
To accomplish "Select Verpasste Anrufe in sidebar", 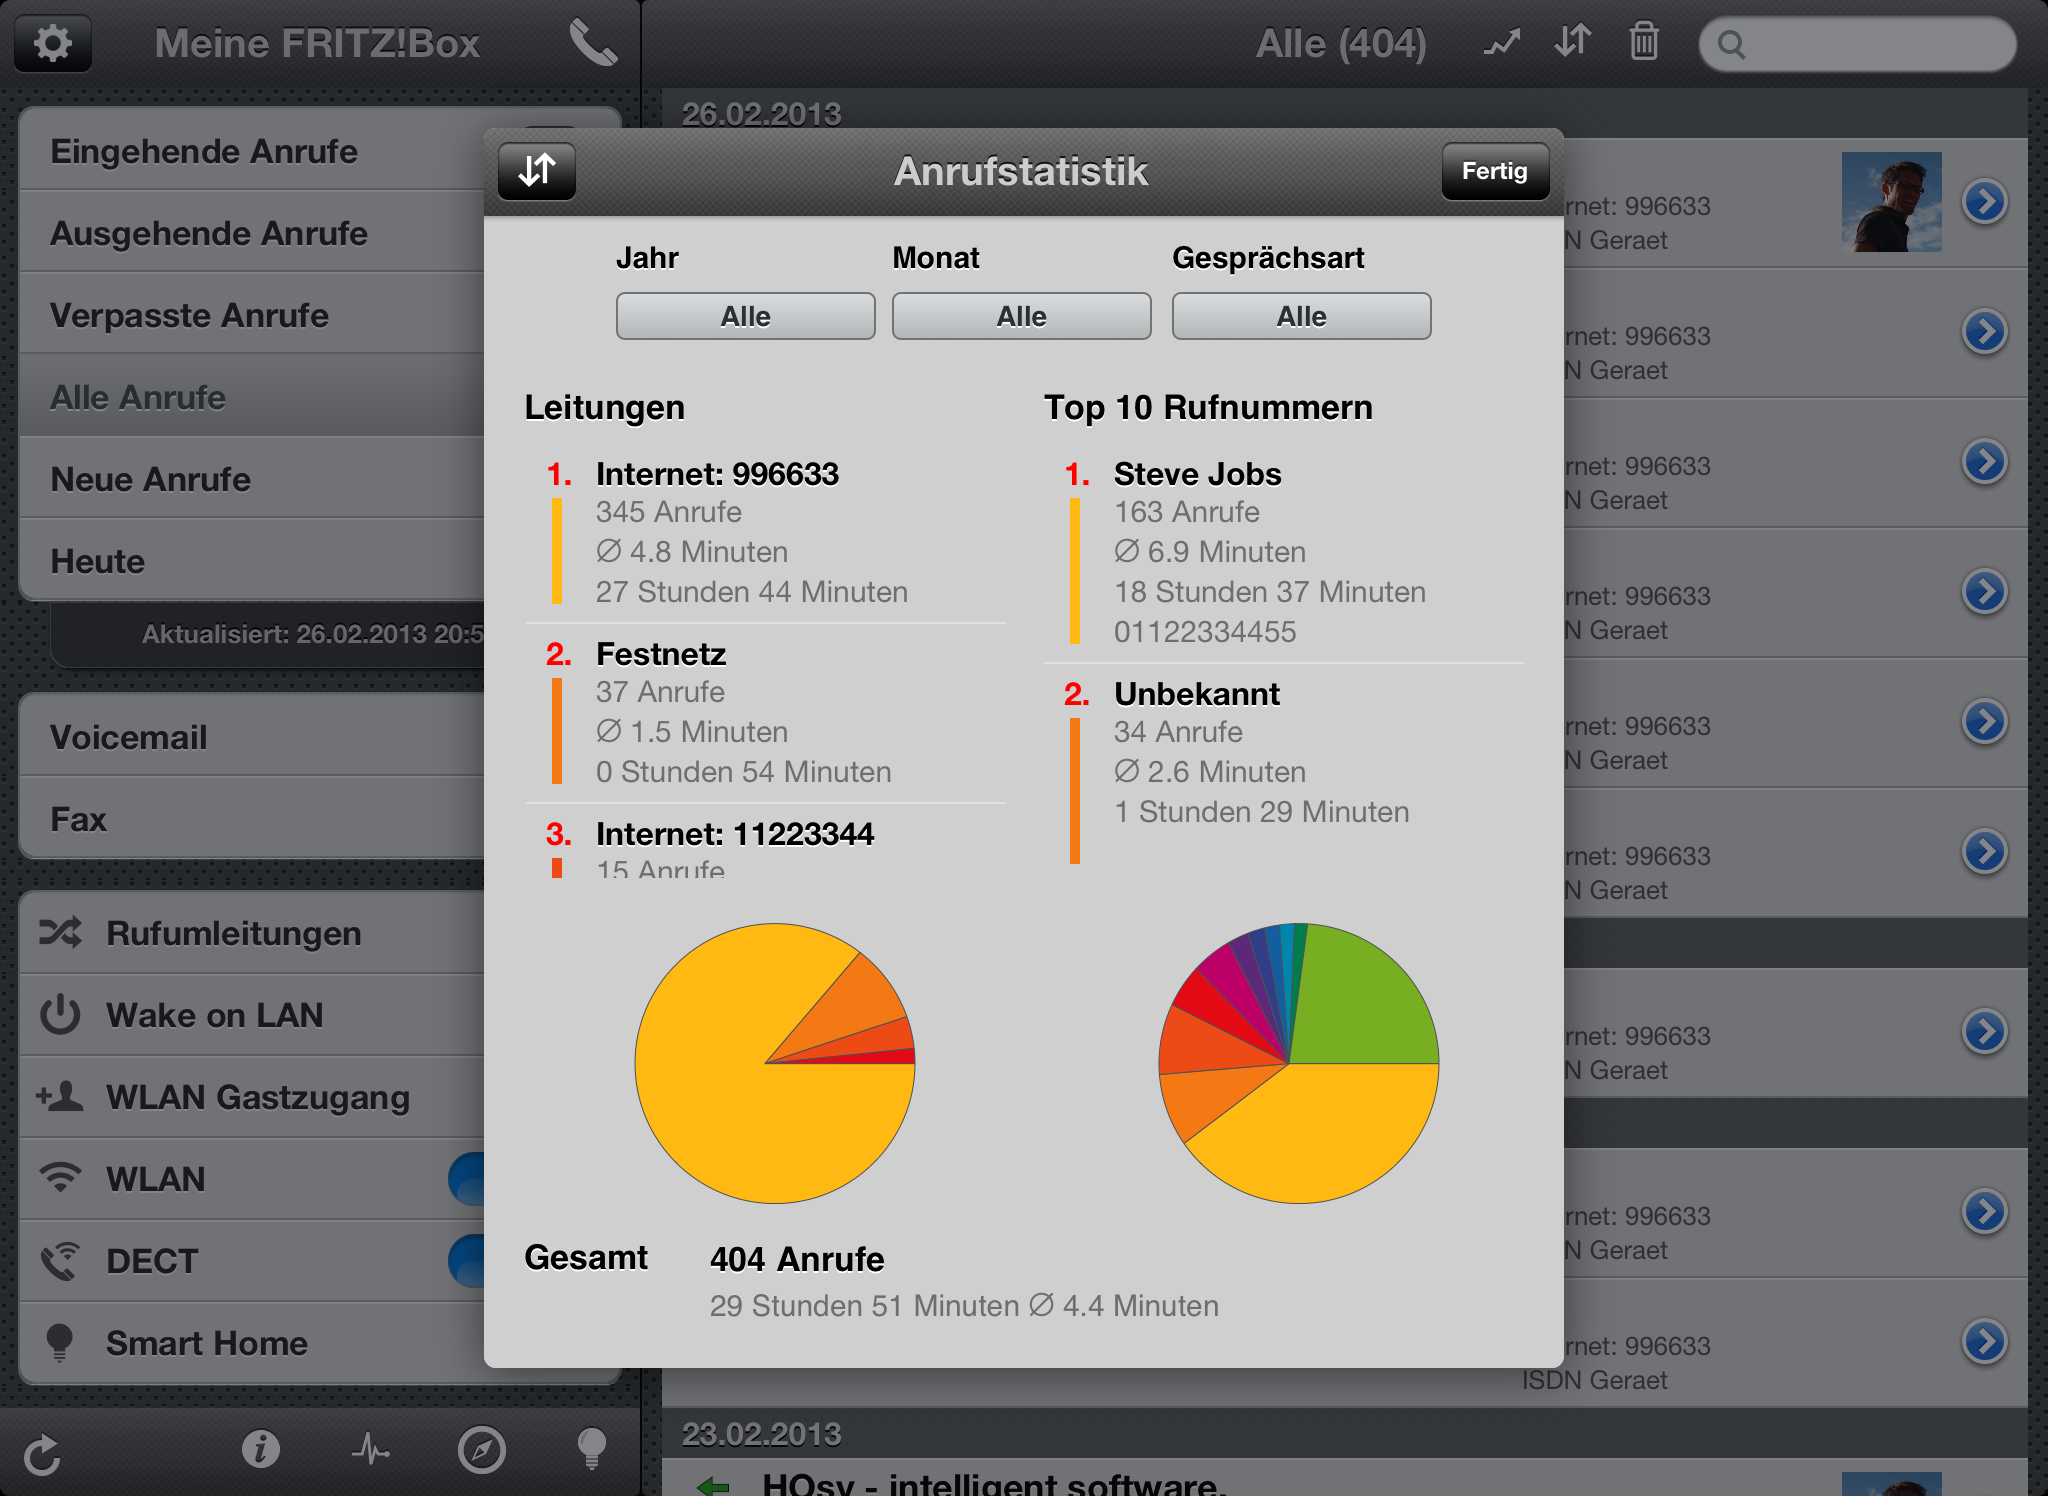I will click(x=190, y=315).
